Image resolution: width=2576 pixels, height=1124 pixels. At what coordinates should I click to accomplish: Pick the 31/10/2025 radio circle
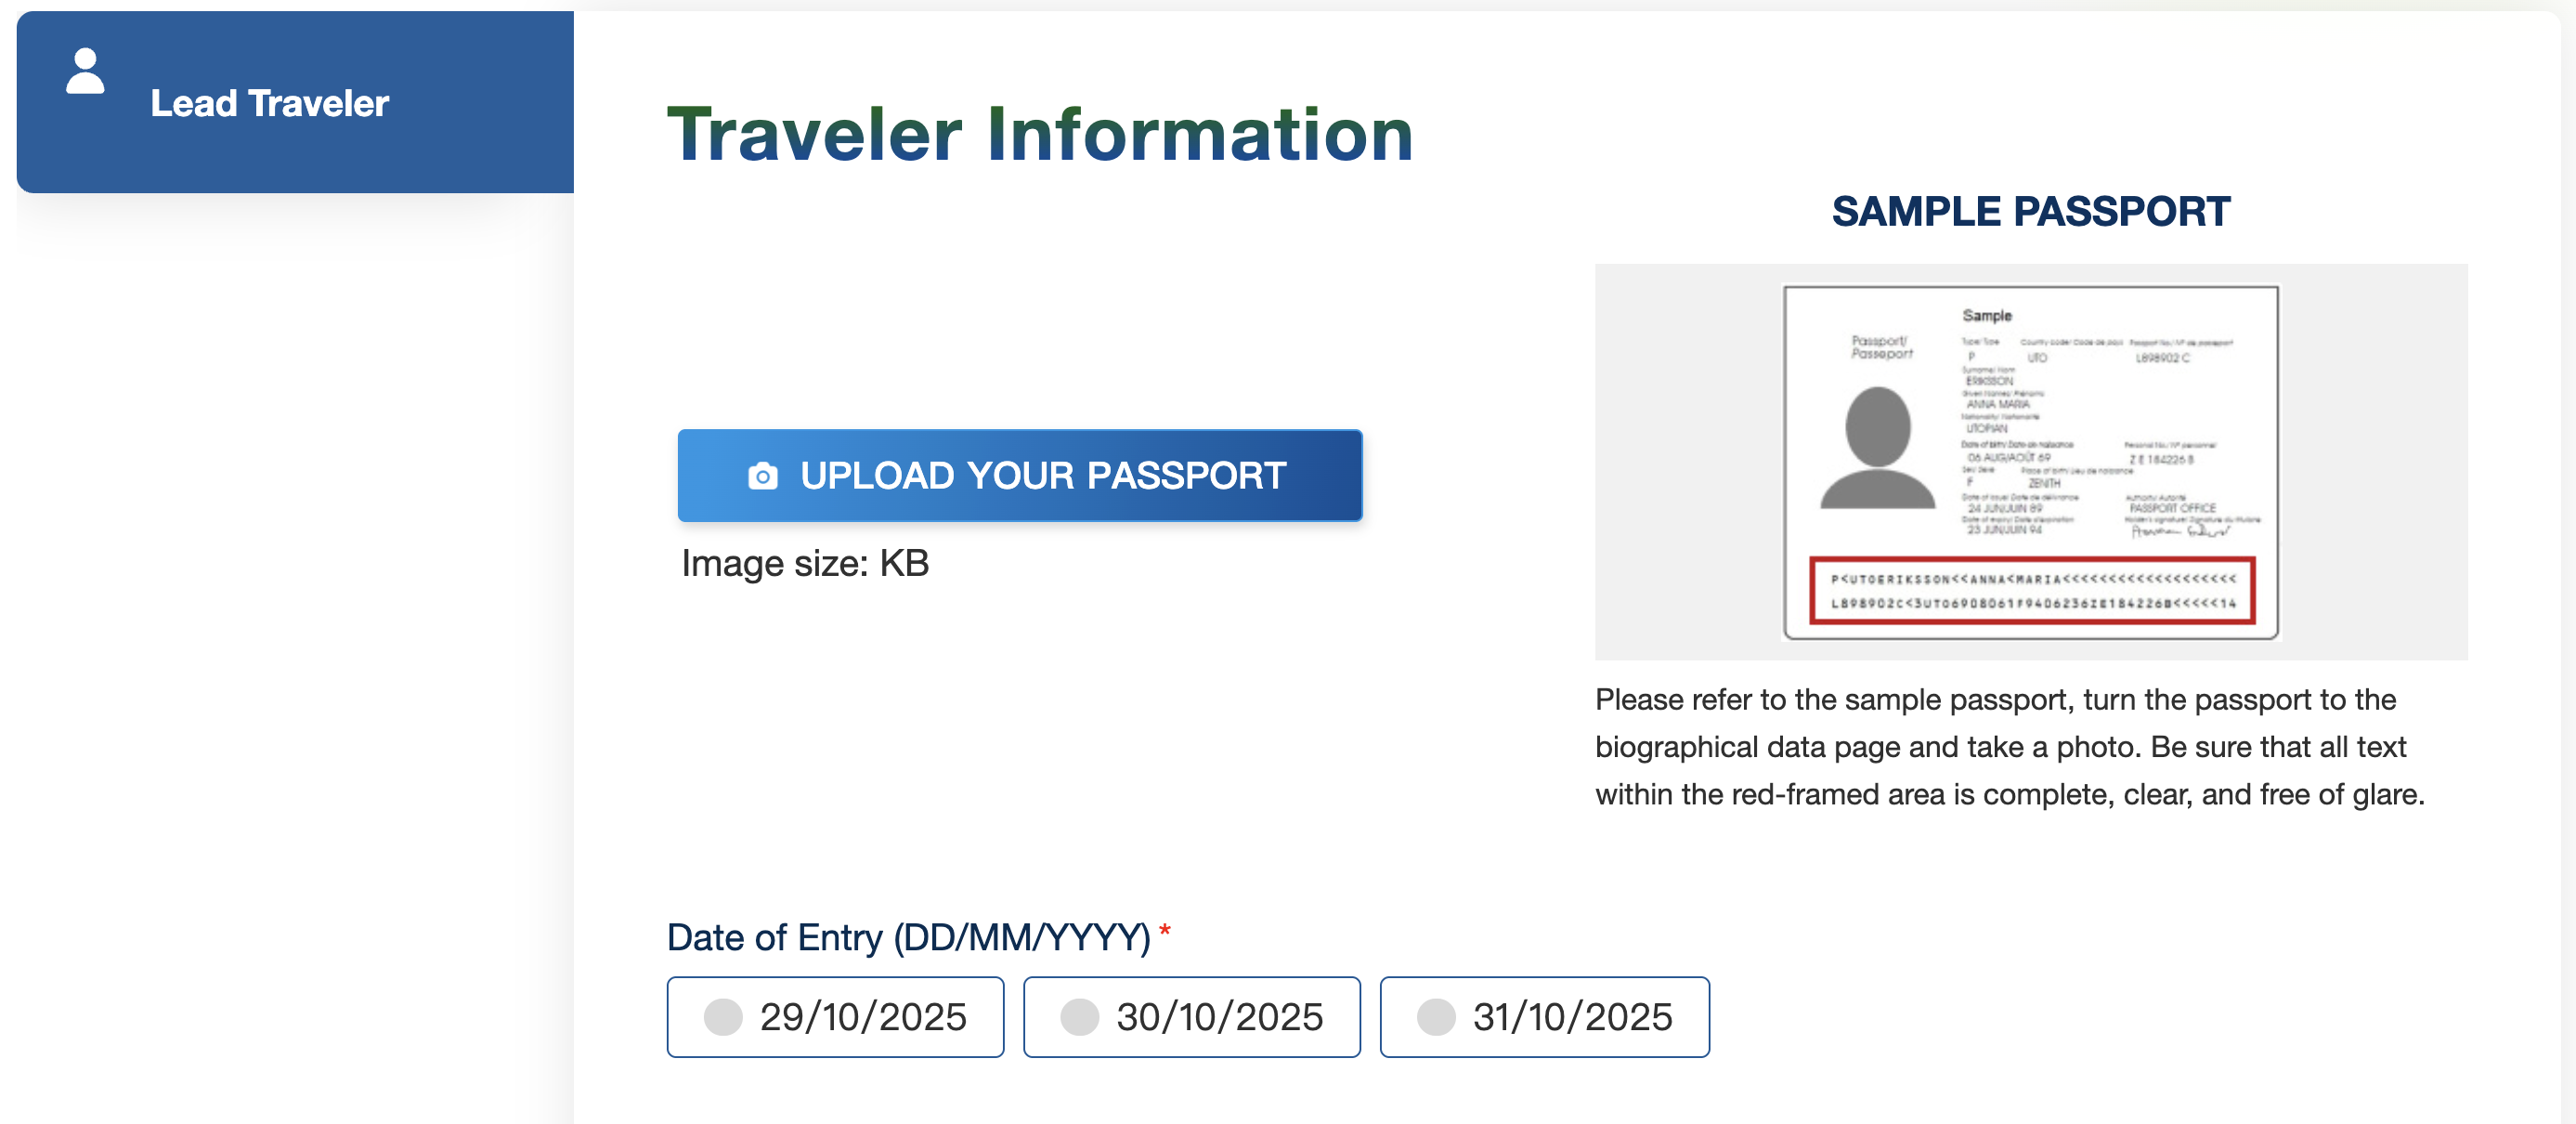(1435, 1017)
